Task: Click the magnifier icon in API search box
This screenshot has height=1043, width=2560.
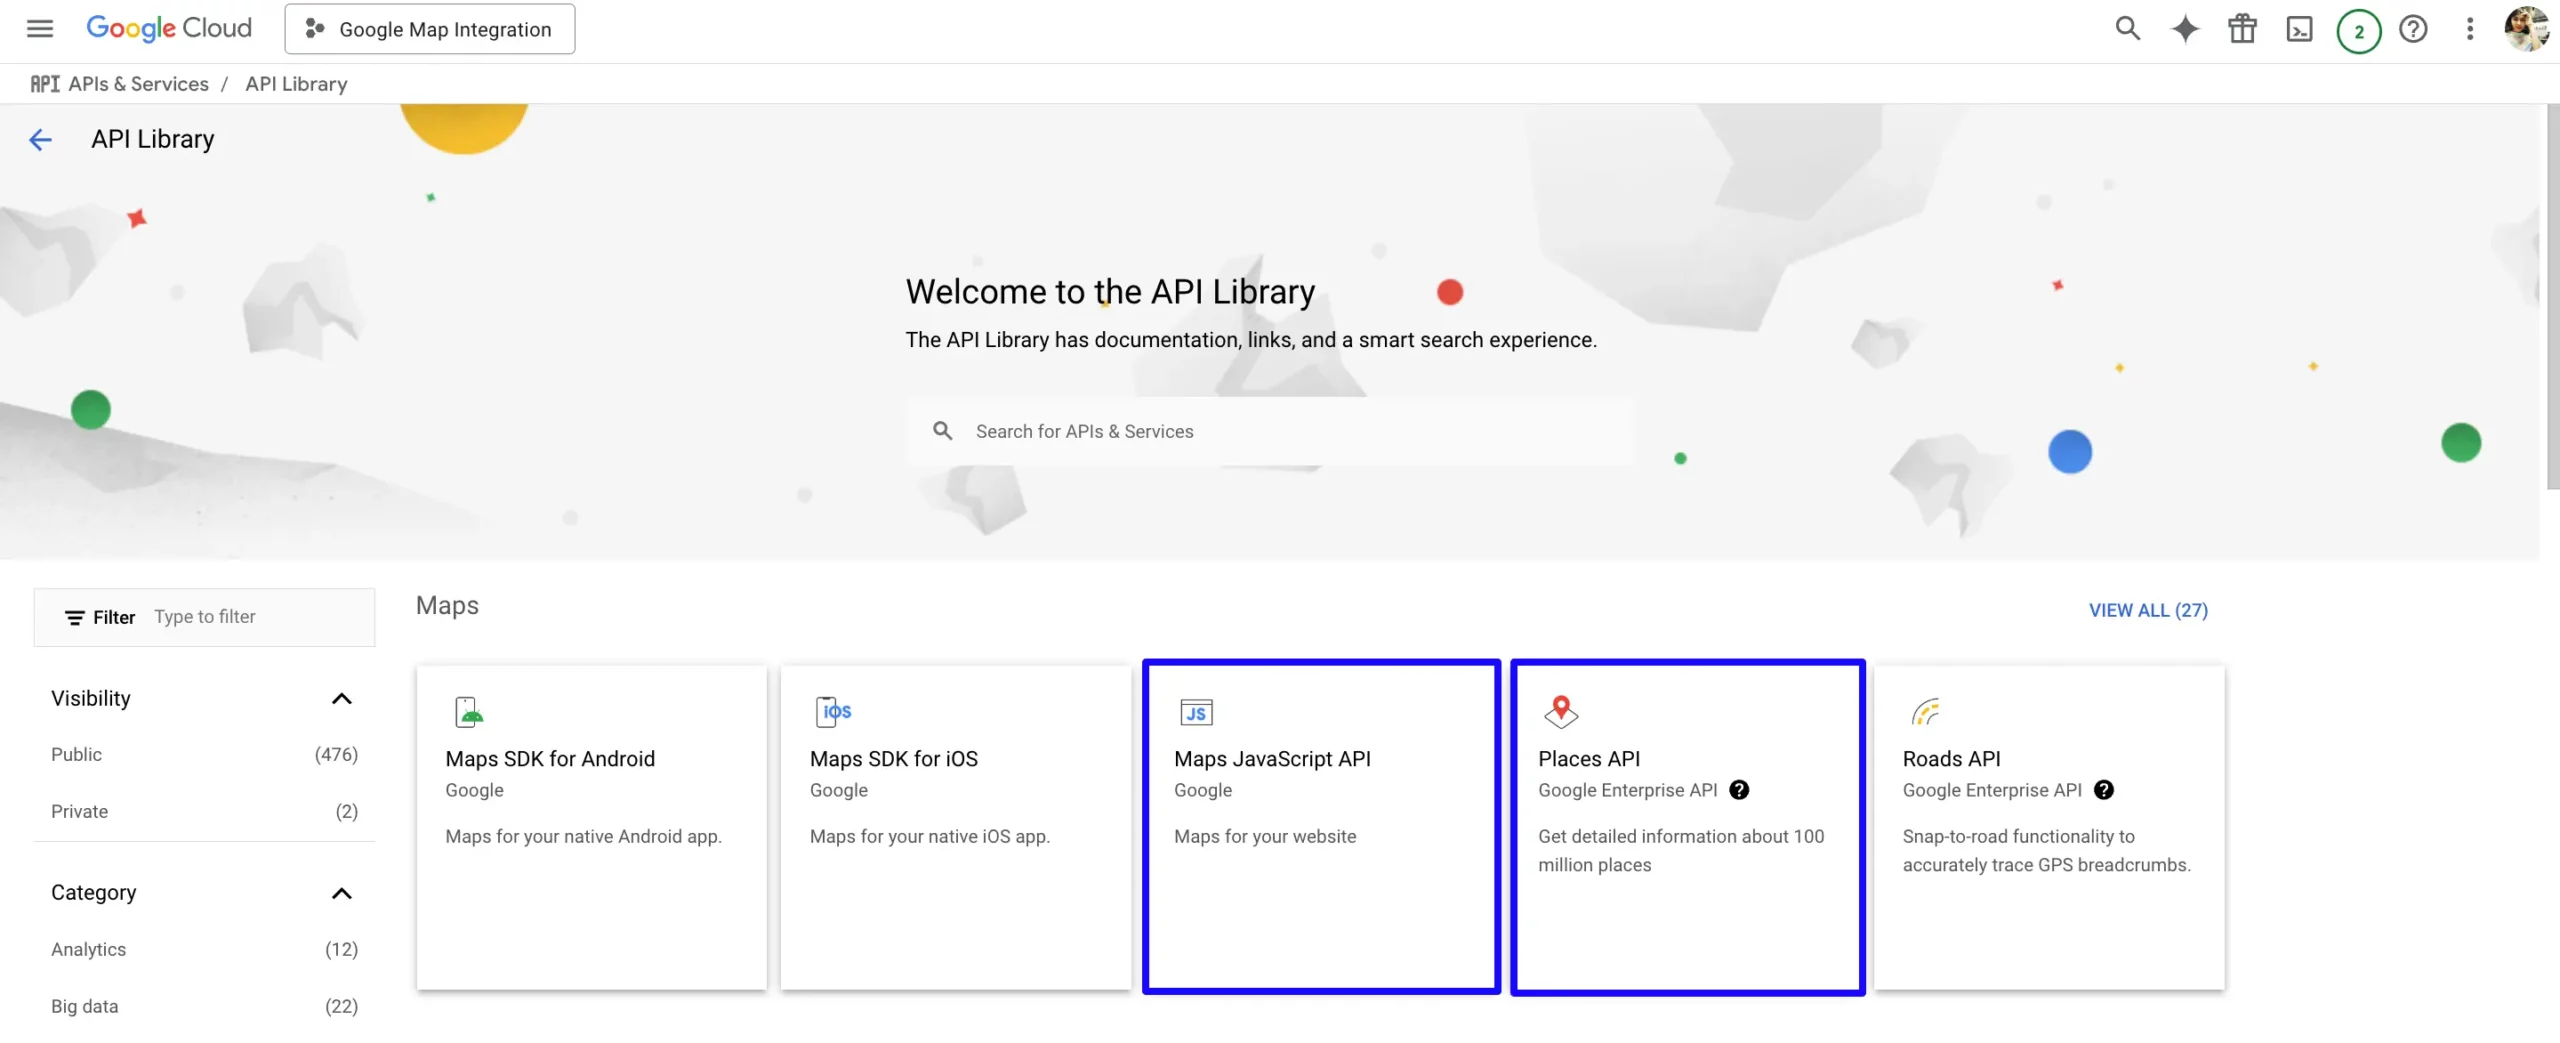Action: click(x=942, y=431)
